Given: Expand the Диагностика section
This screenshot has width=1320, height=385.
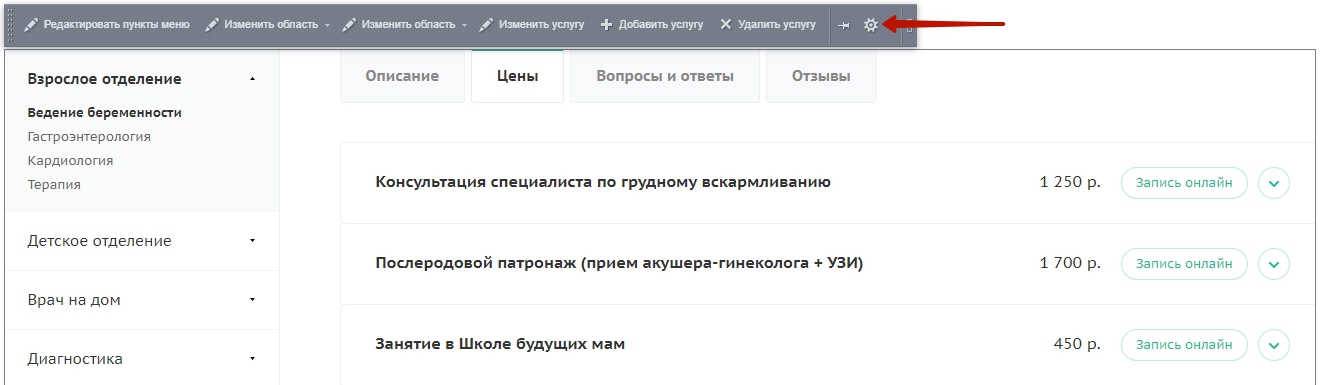Looking at the screenshot, I should point(252,358).
